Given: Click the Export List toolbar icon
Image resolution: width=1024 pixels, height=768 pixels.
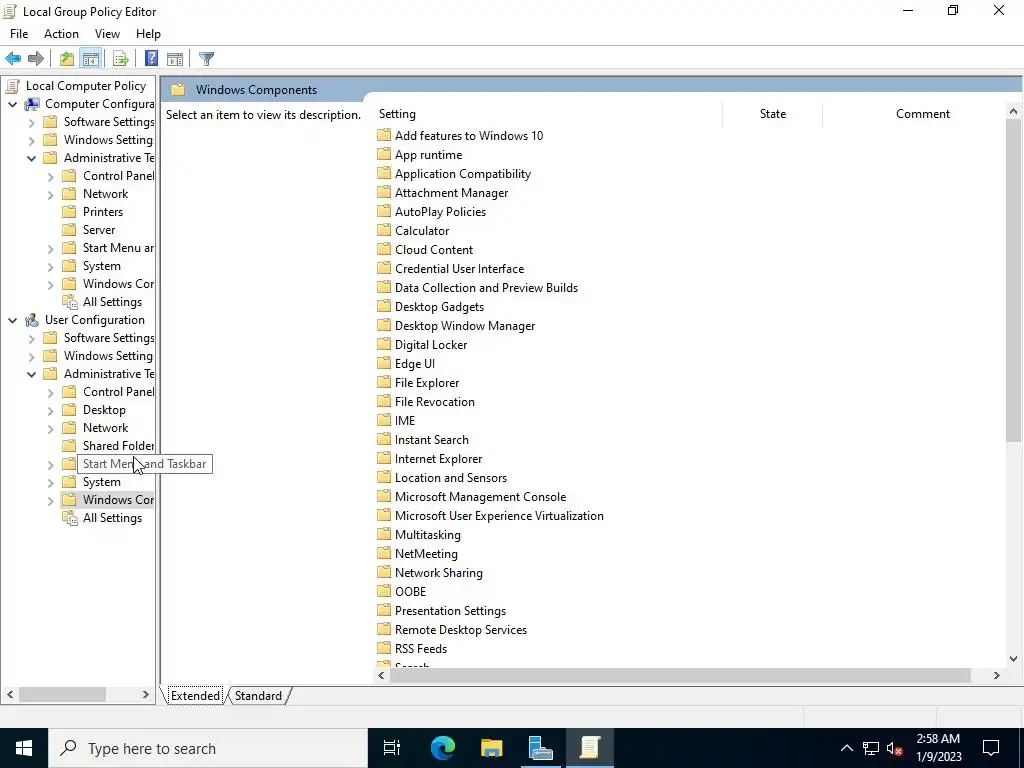Looking at the screenshot, I should [121, 59].
